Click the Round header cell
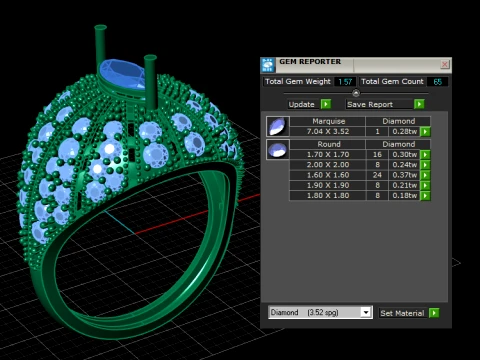Viewport: 480px width, 360px height. [328, 144]
